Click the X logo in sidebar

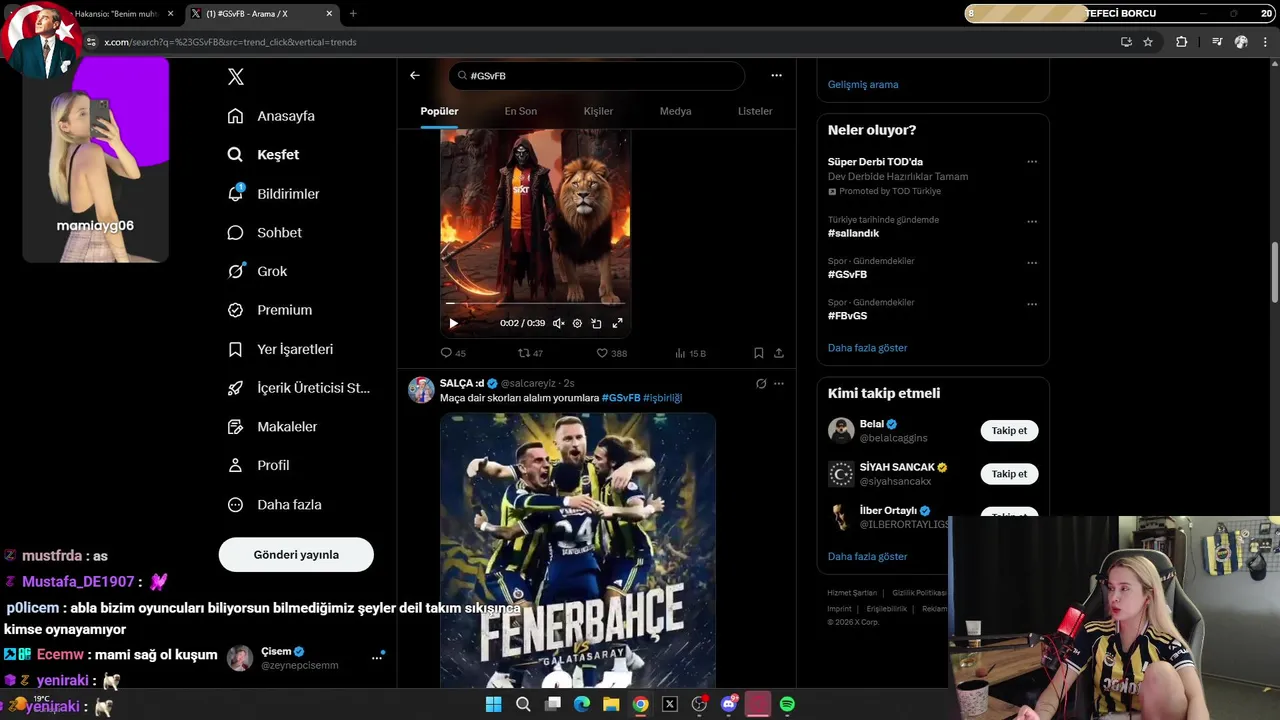pos(236,77)
